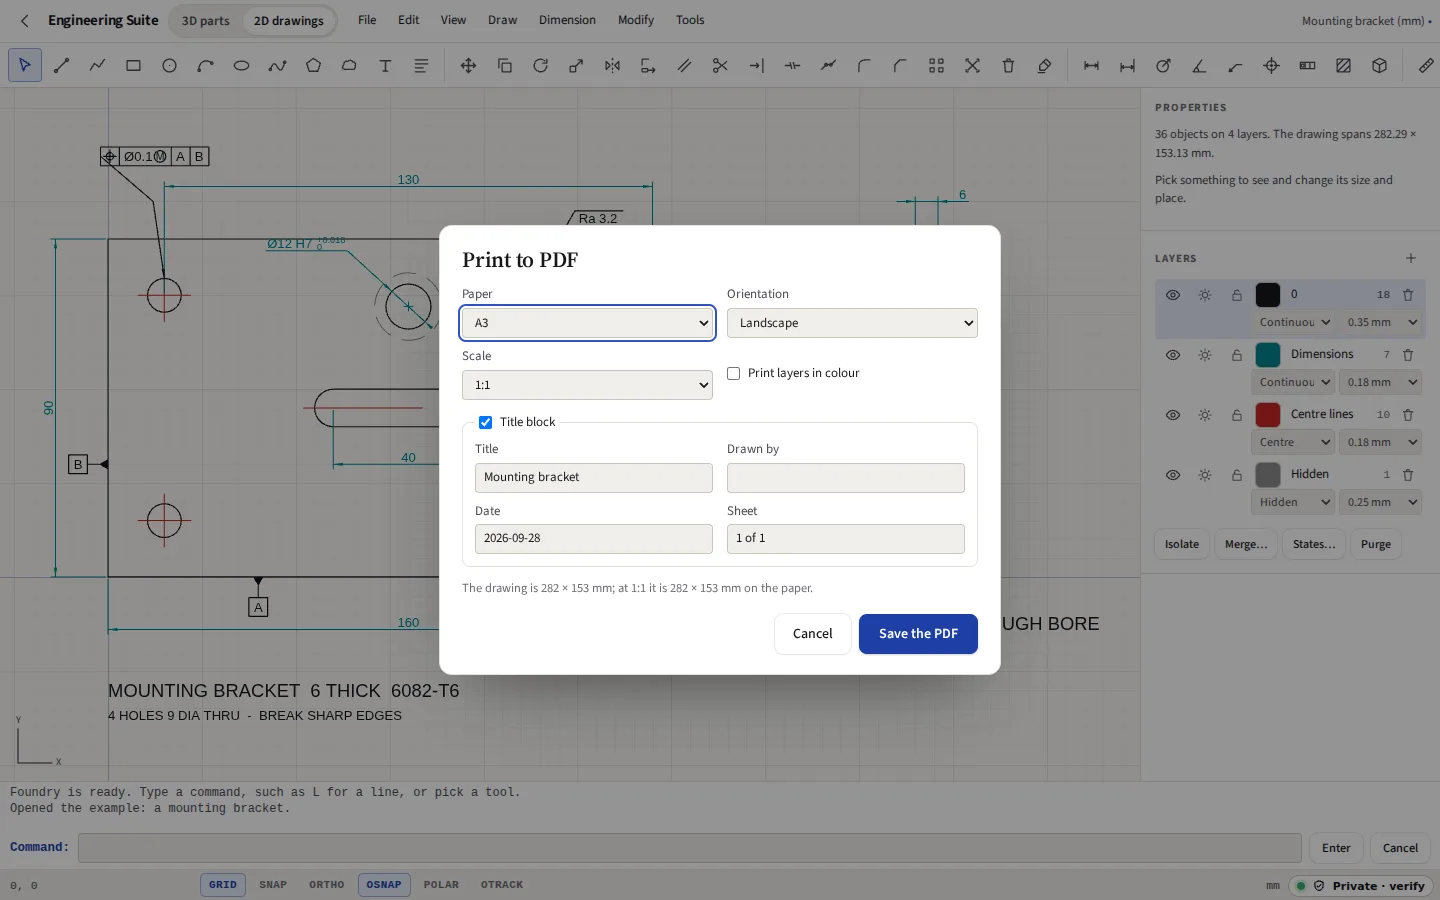
Task: Open the Dimensions layer teal color swatch
Action: 1268,355
